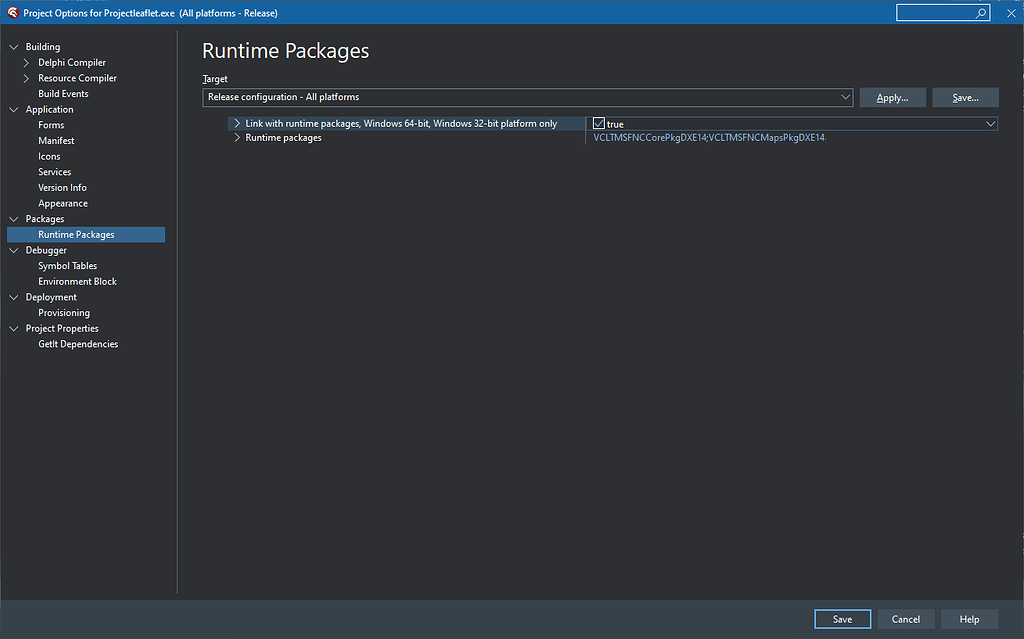Select "Version Info" in the sidebar
The width and height of the screenshot is (1024, 639).
(x=62, y=187)
